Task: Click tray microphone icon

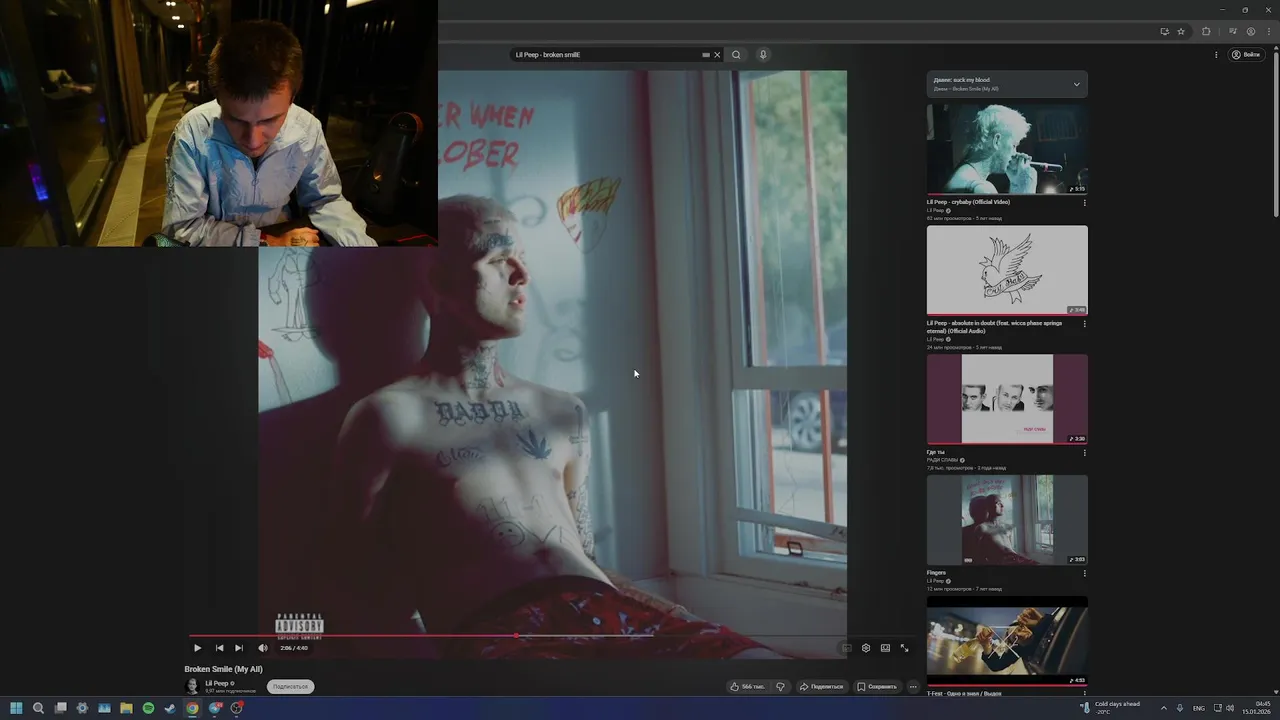Action: pyautogui.click(x=1180, y=708)
